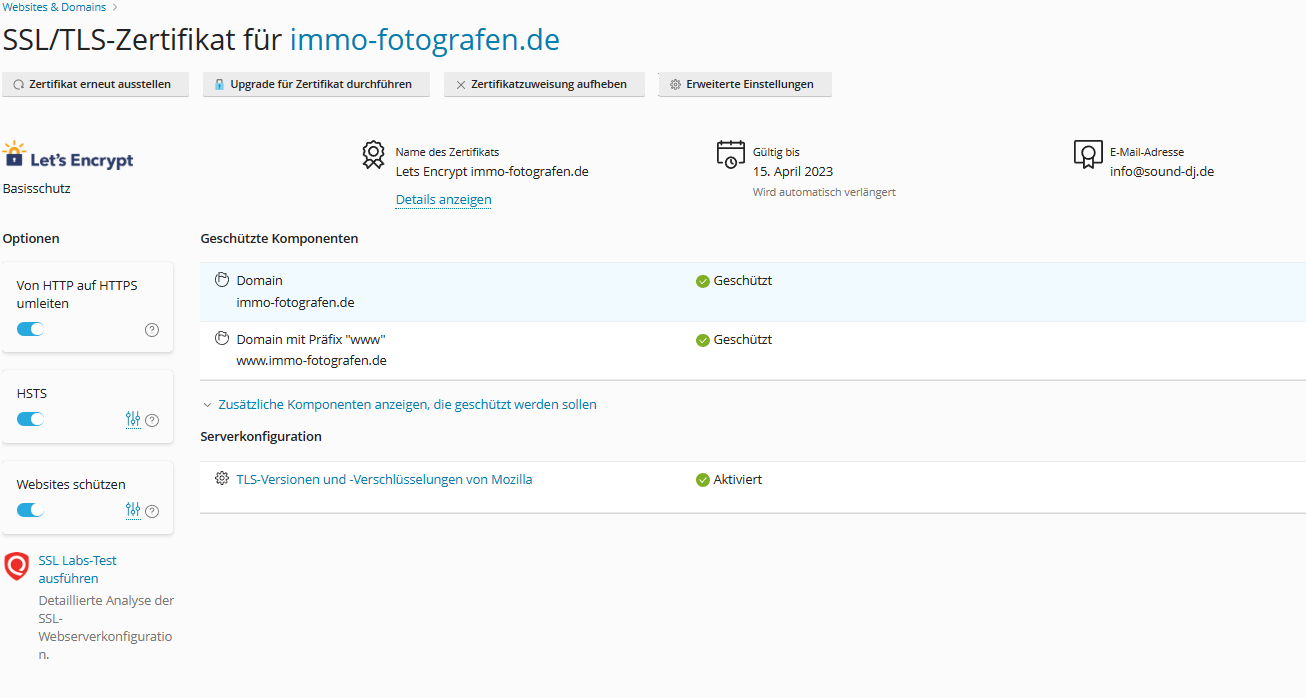Click the help icon in HSTS card
1306x698 pixels.
coord(152,421)
